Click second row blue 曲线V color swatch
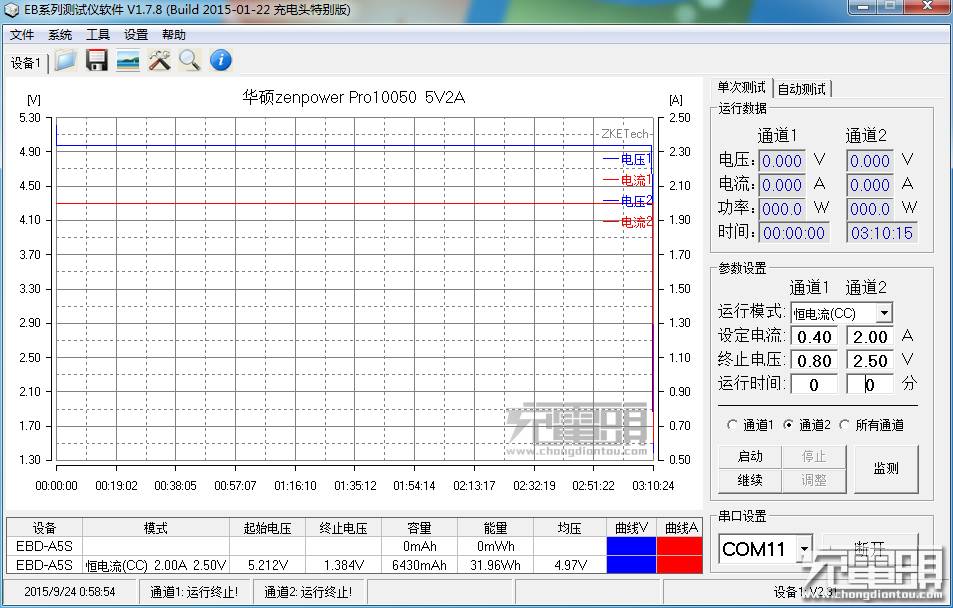Screen dimensions: 953x608 click(x=631, y=565)
